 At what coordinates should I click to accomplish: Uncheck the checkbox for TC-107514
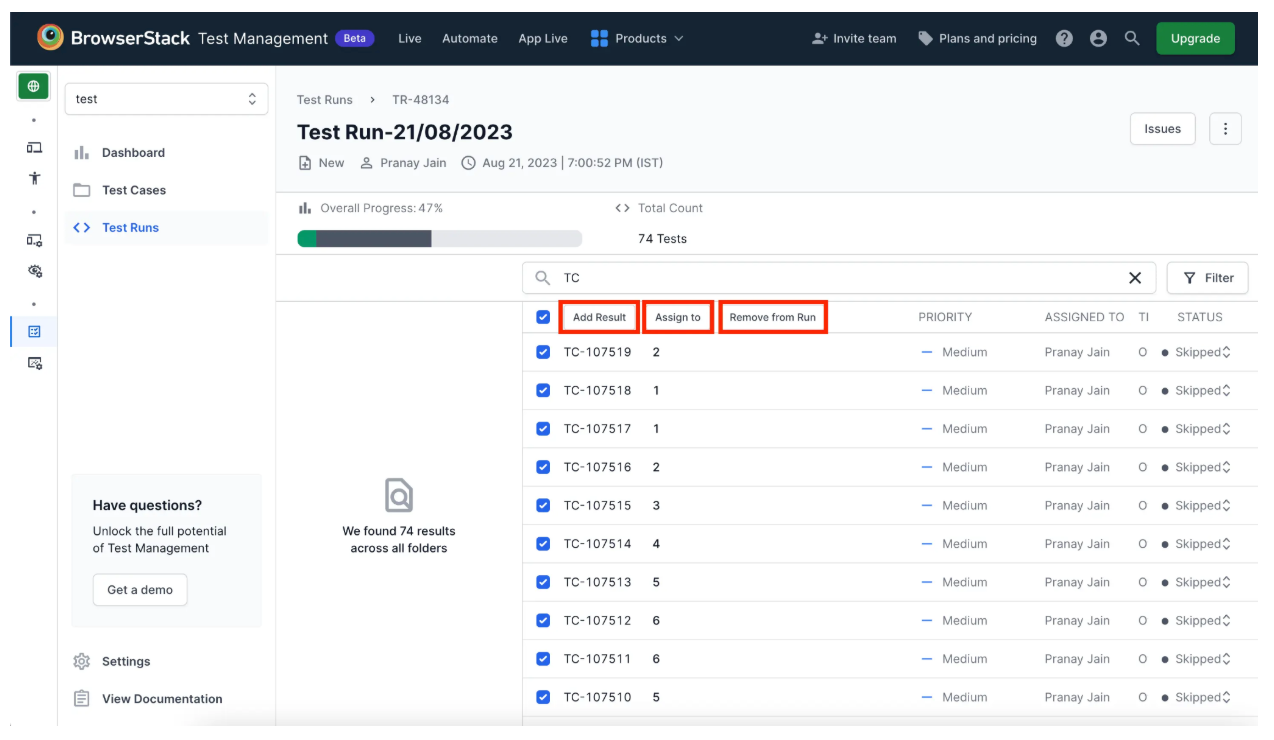click(543, 543)
